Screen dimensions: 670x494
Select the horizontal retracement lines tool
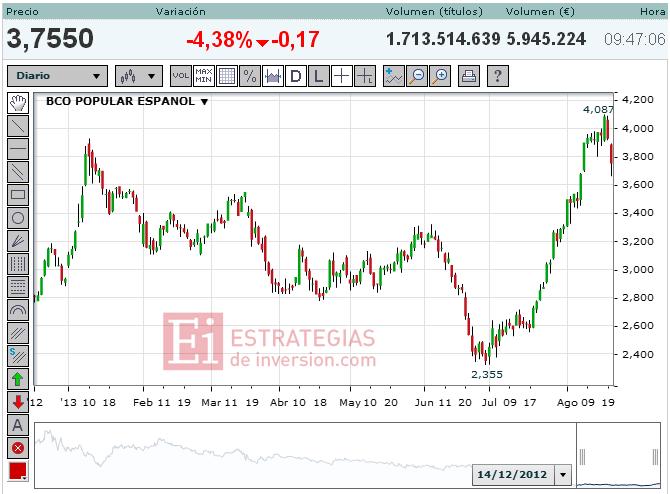pyautogui.click(x=18, y=287)
